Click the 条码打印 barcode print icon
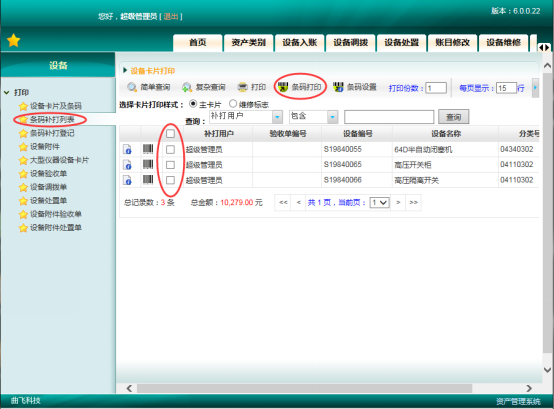 click(x=283, y=87)
